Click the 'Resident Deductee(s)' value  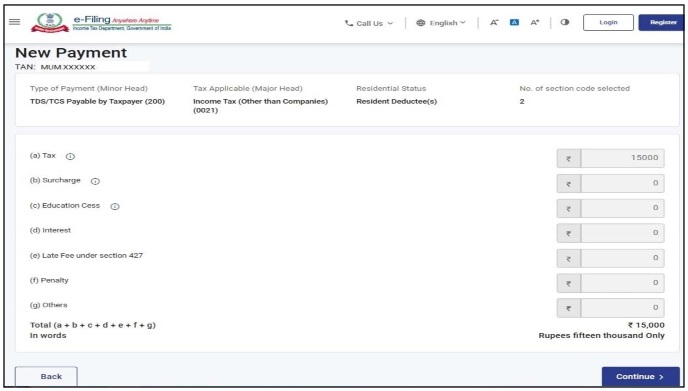click(x=396, y=101)
